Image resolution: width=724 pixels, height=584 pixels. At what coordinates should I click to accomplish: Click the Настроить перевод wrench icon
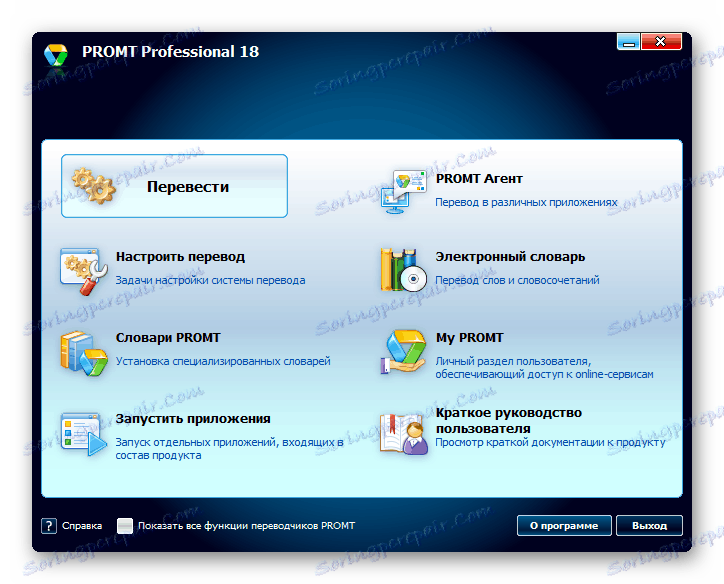pos(84,271)
